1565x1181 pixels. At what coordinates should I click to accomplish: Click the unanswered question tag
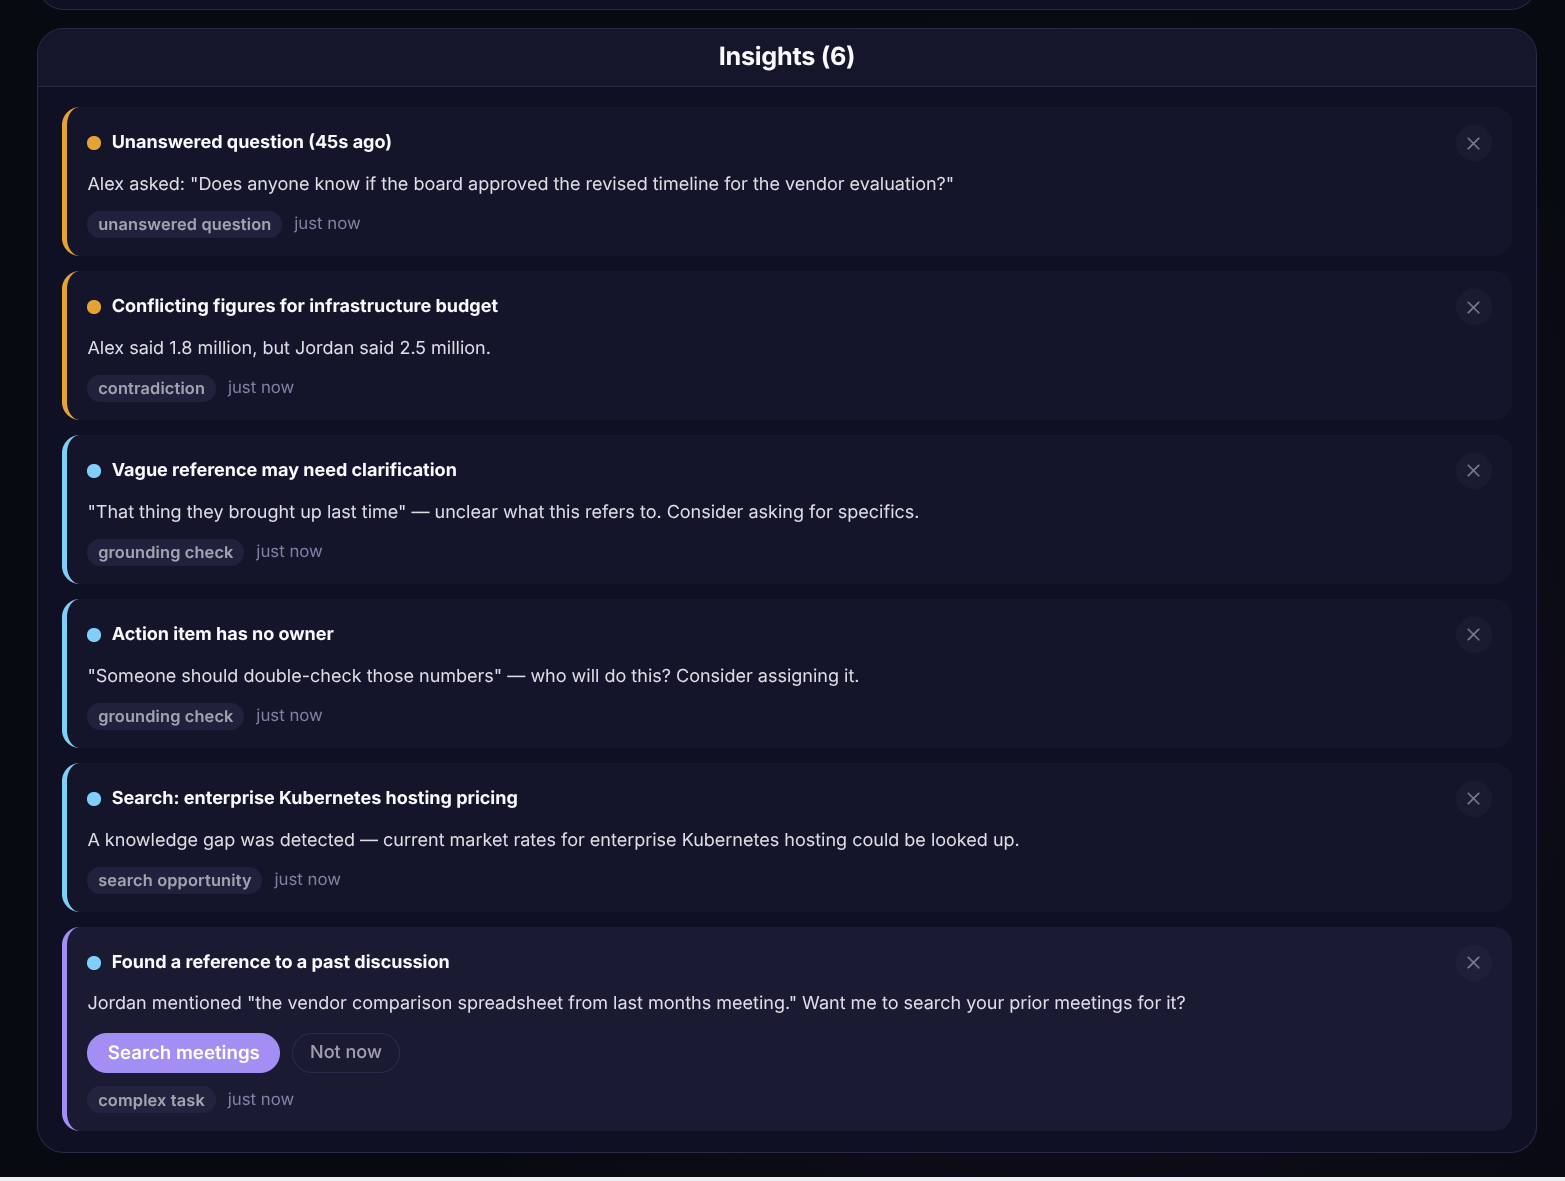tap(184, 224)
